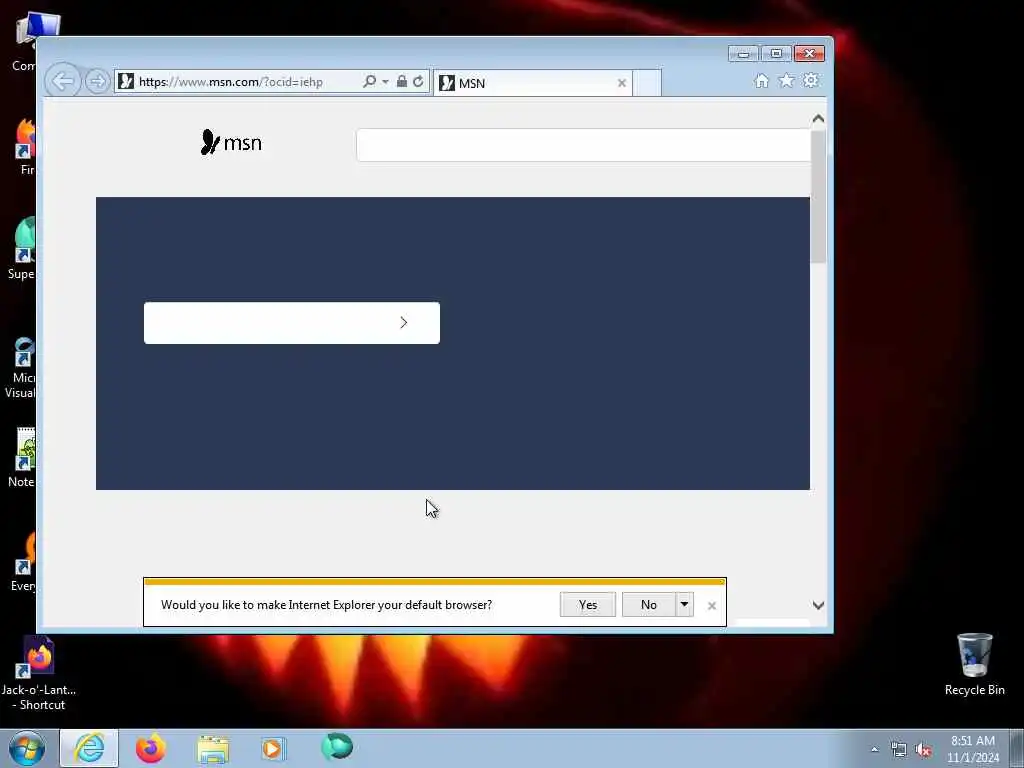Open Windows Media Player taskbar icon
This screenshot has height=768, width=1024.
274,748
